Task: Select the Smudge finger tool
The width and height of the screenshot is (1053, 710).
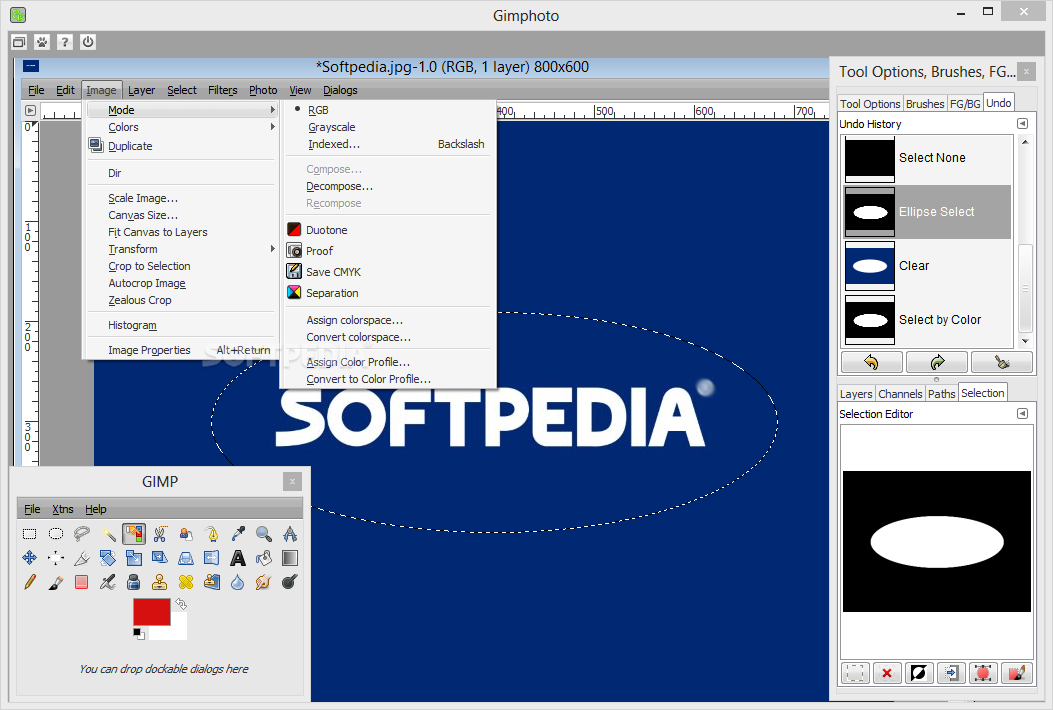Action: point(264,582)
